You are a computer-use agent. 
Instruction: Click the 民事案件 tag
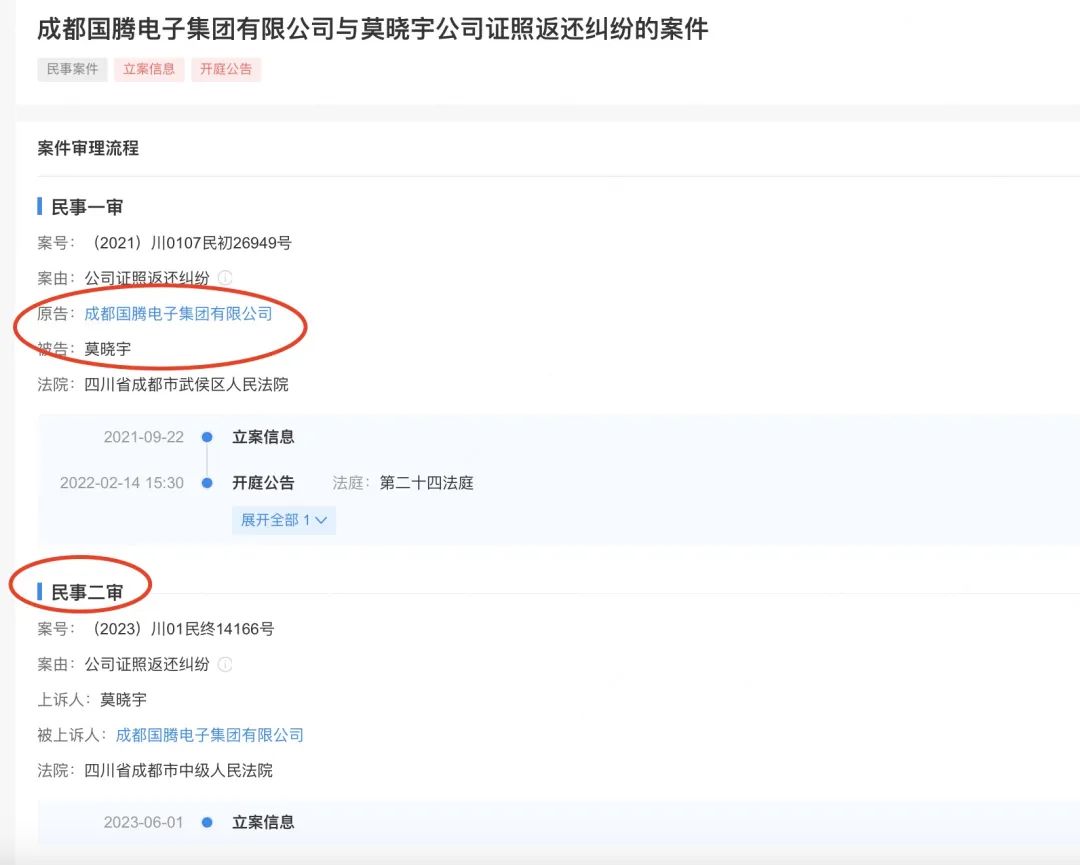tap(72, 69)
